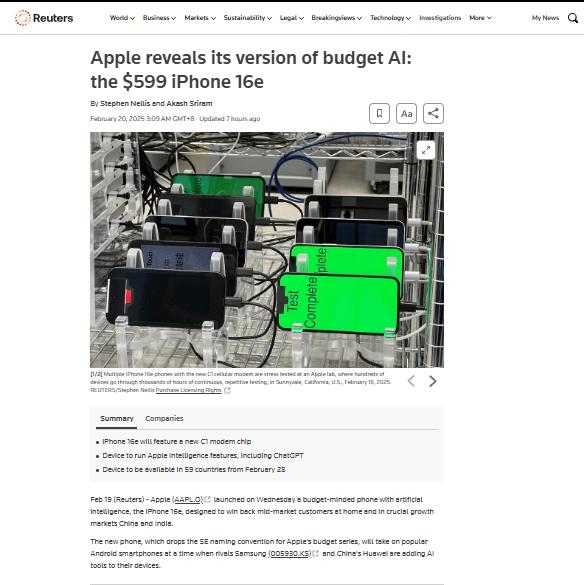Show the next gallery image

click(x=432, y=381)
